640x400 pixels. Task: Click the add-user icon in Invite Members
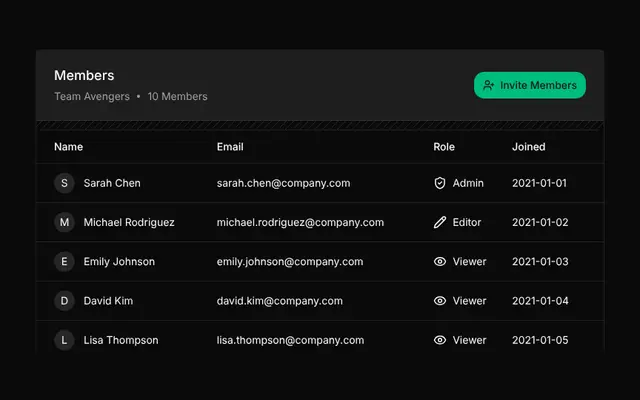pos(489,85)
